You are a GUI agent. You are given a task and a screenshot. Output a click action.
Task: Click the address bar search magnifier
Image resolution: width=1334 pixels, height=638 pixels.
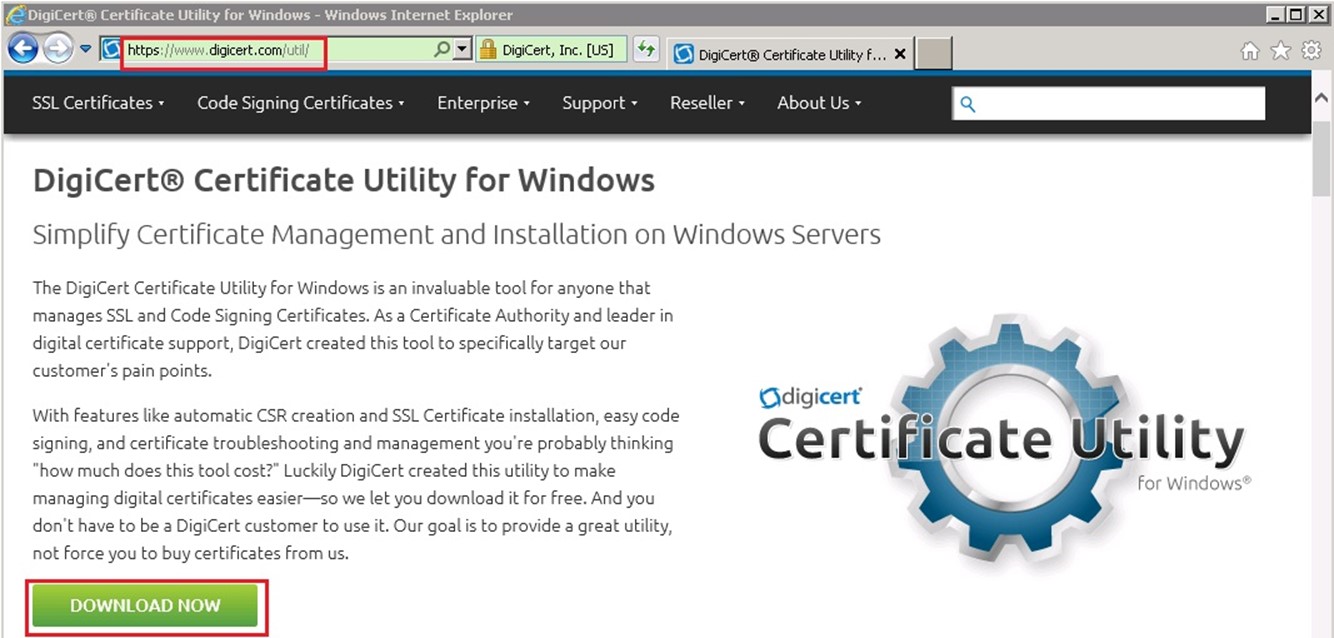tap(441, 49)
